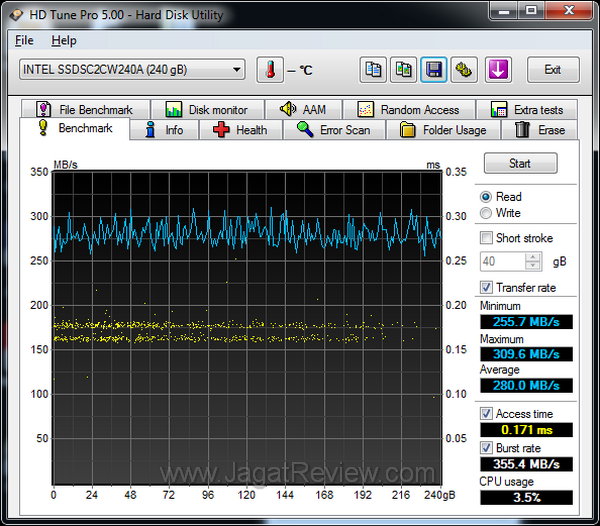The width and height of the screenshot is (600, 526).
Task: Click the purple down-arrow icon
Action: tap(497, 69)
